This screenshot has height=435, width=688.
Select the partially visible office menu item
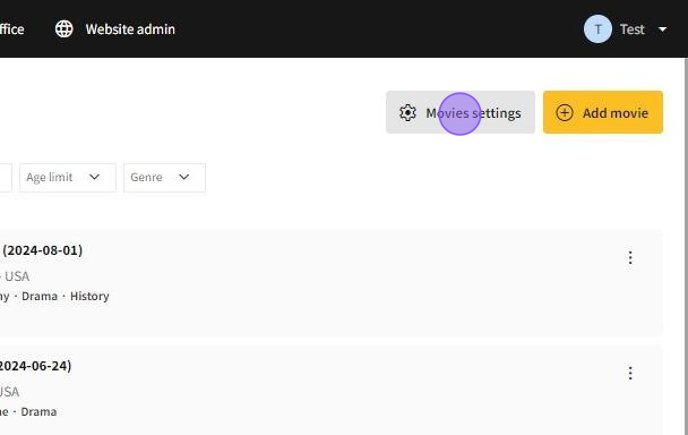(x=12, y=29)
